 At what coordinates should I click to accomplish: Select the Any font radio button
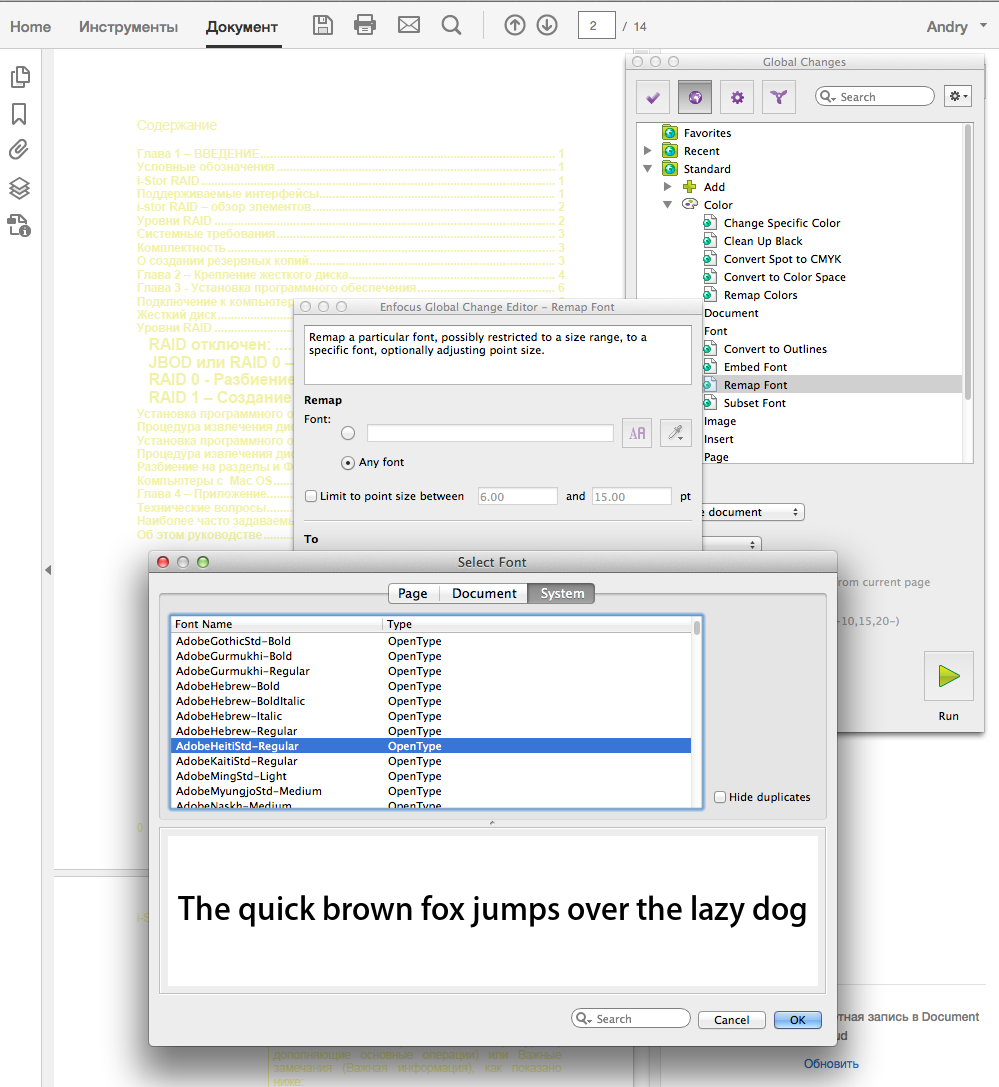[x=348, y=462]
